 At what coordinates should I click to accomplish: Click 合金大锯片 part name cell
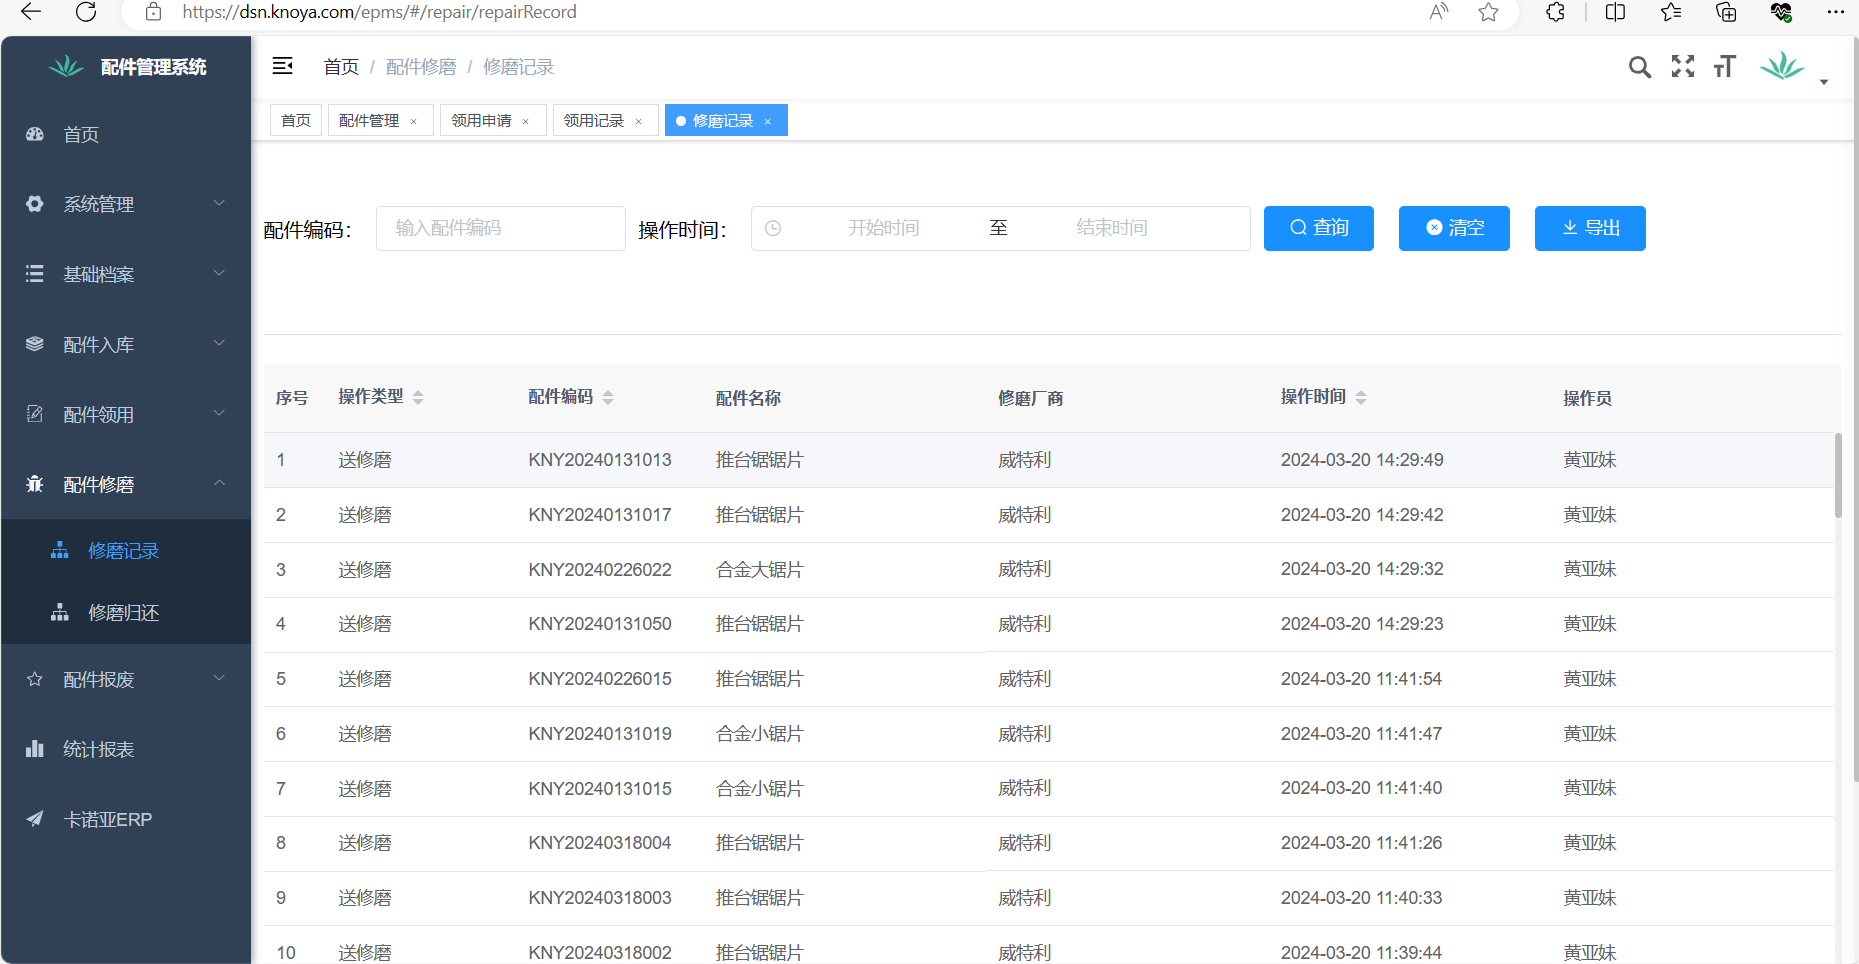[x=760, y=570]
